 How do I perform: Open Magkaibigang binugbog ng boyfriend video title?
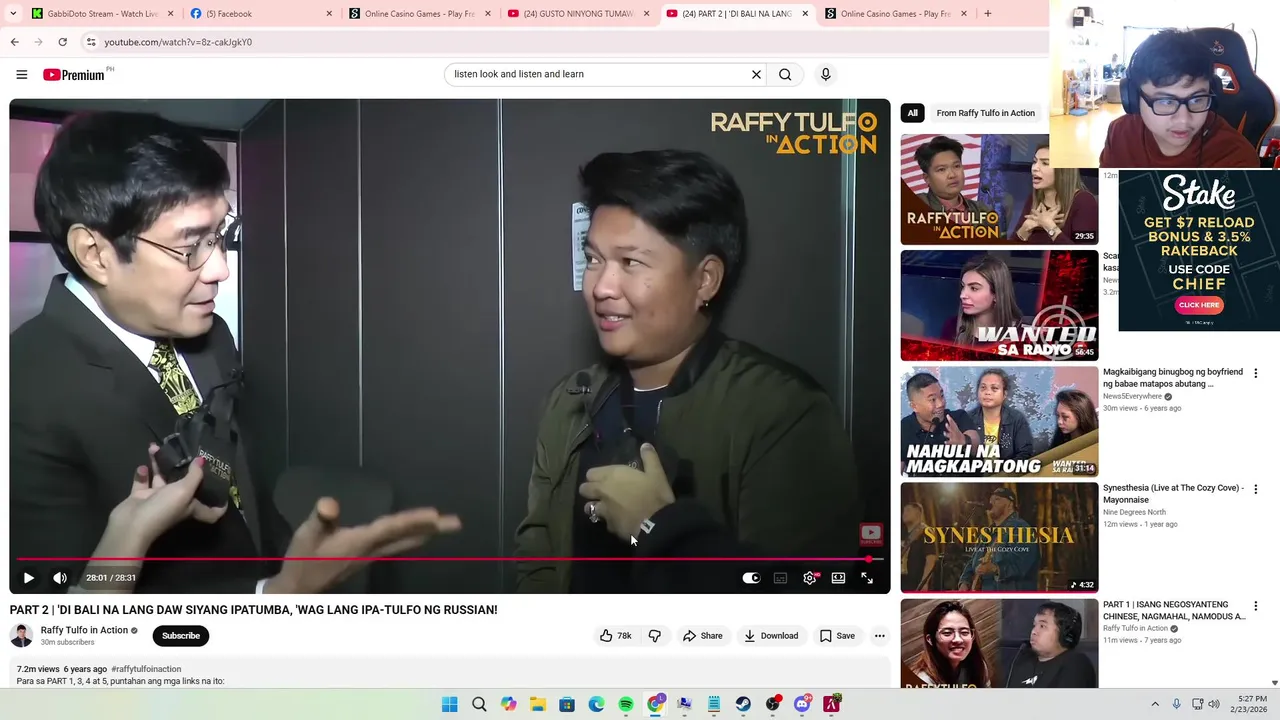[1173, 378]
